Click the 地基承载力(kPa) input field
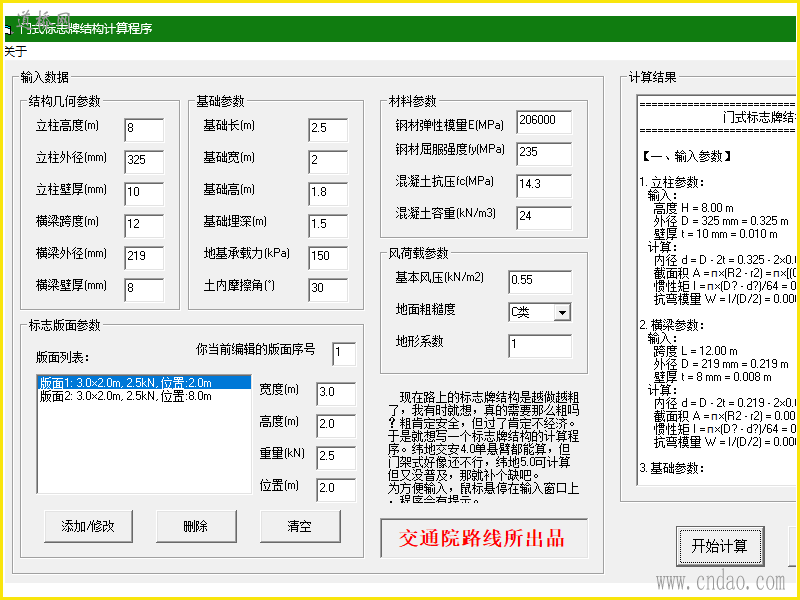800x600 pixels. pyautogui.click(x=328, y=258)
